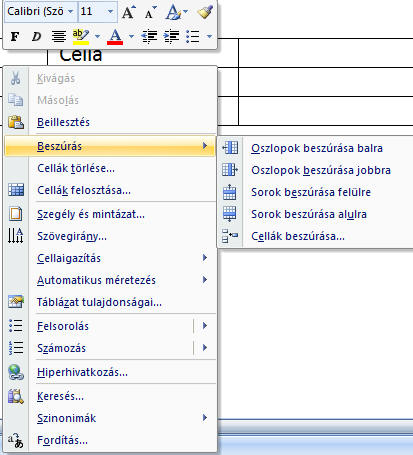Image resolution: width=413 pixels, height=455 pixels.
Task: Click the Oszlopok beszúrása balra icon
Action: pyautogui.click(x=230, y=148)
